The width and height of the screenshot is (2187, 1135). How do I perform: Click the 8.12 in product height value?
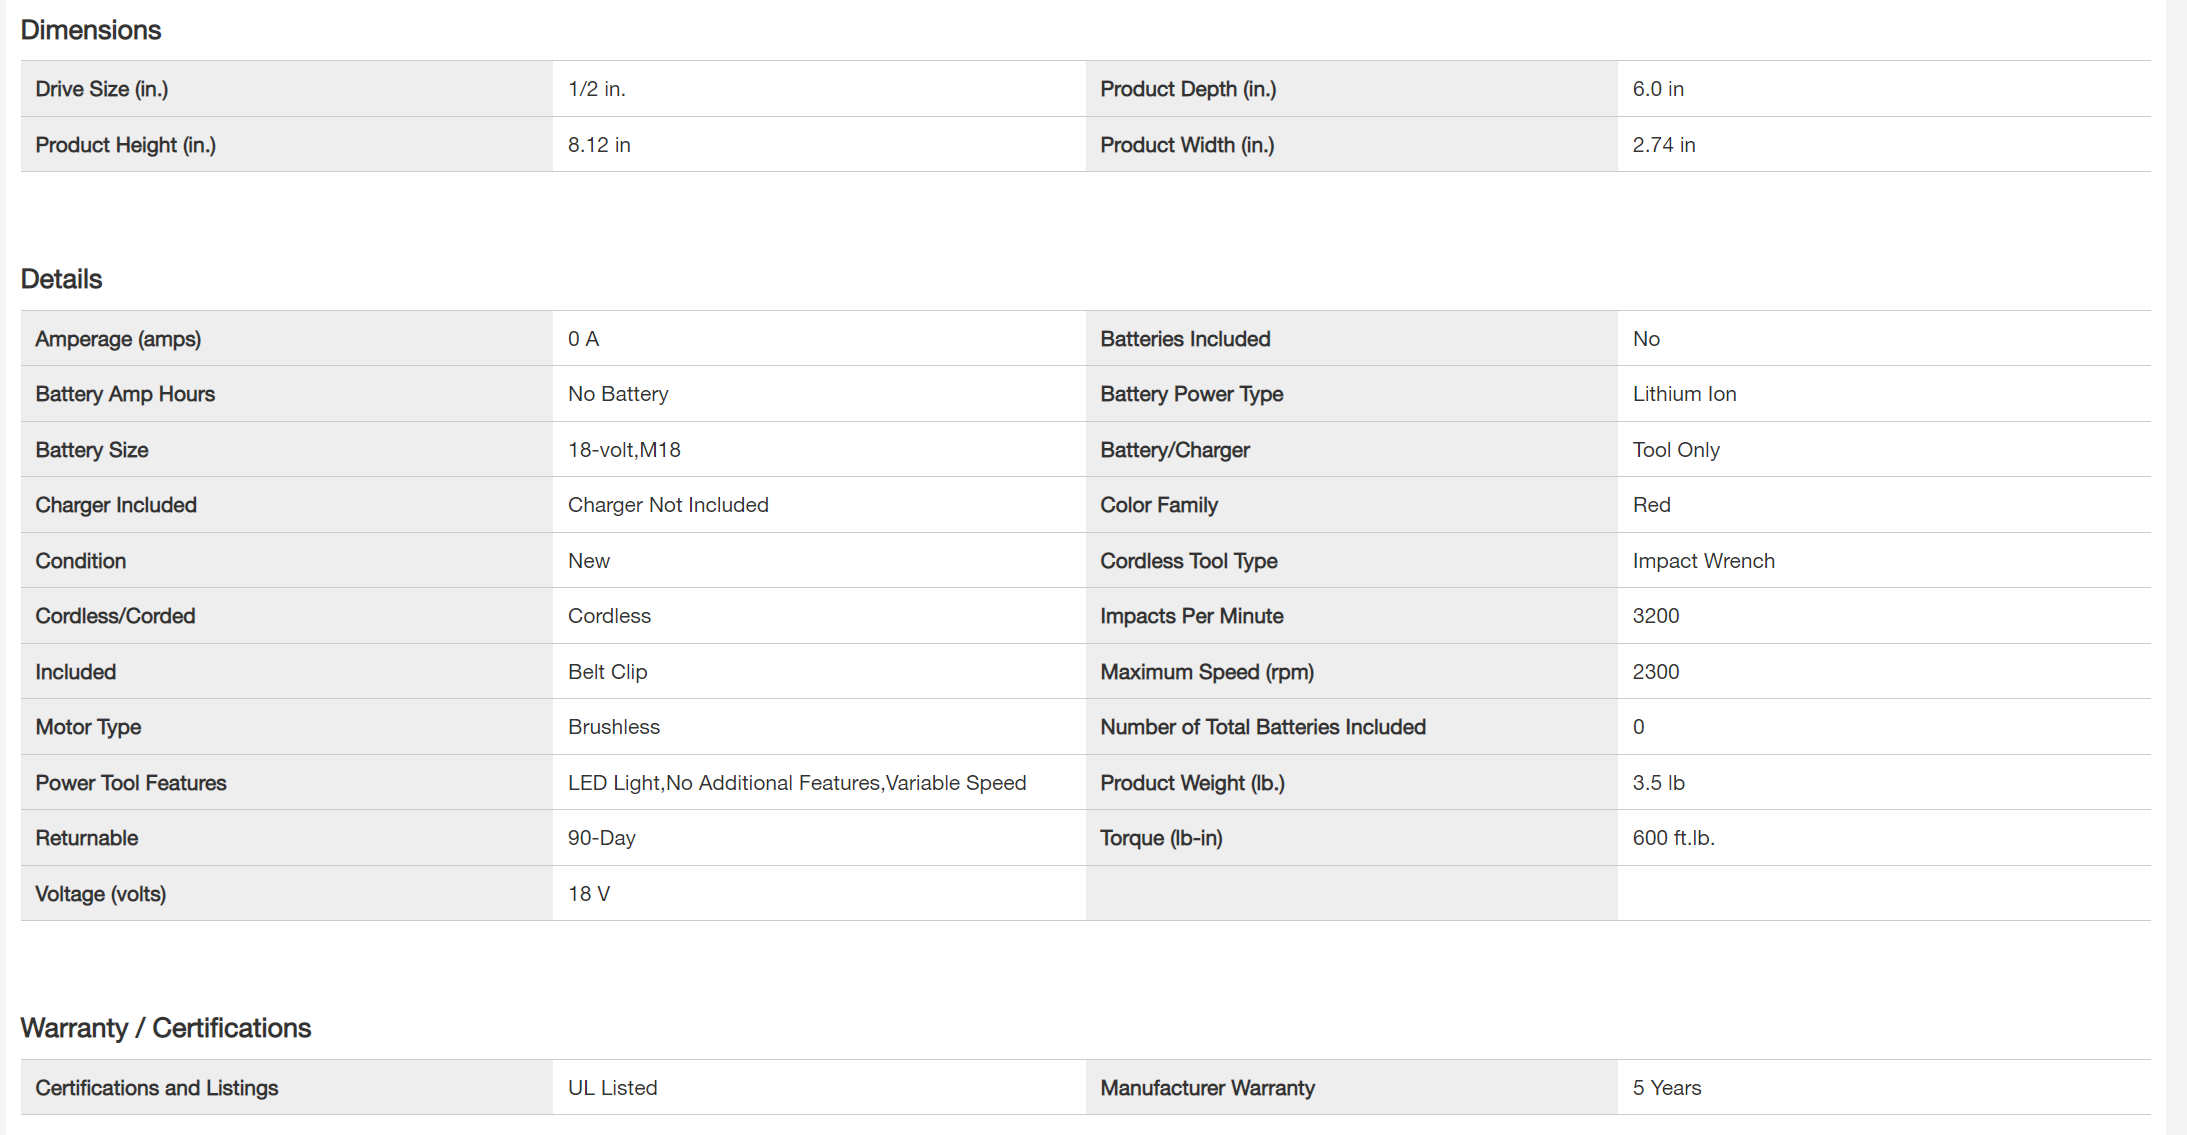click(599, 145)
